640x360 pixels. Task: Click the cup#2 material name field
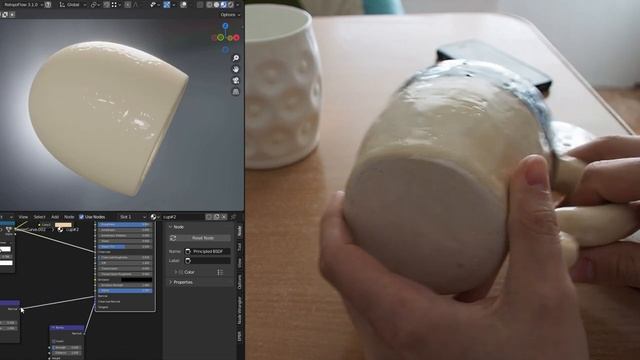coord(183,217)
